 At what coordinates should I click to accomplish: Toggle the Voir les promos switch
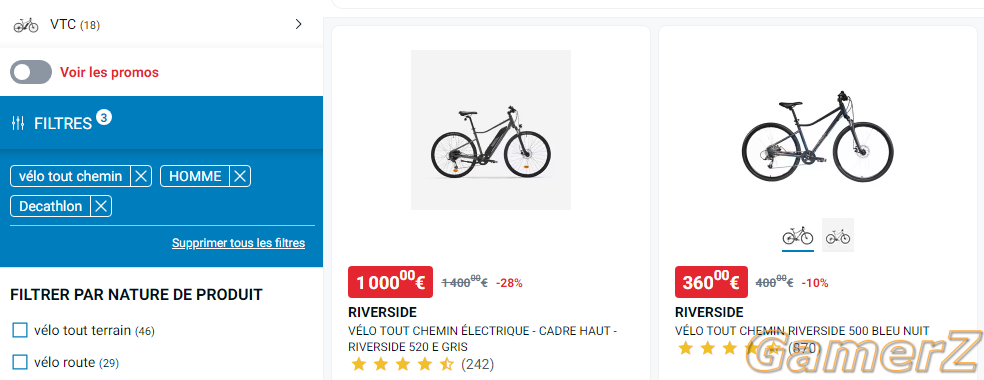[x=31, y=72]
